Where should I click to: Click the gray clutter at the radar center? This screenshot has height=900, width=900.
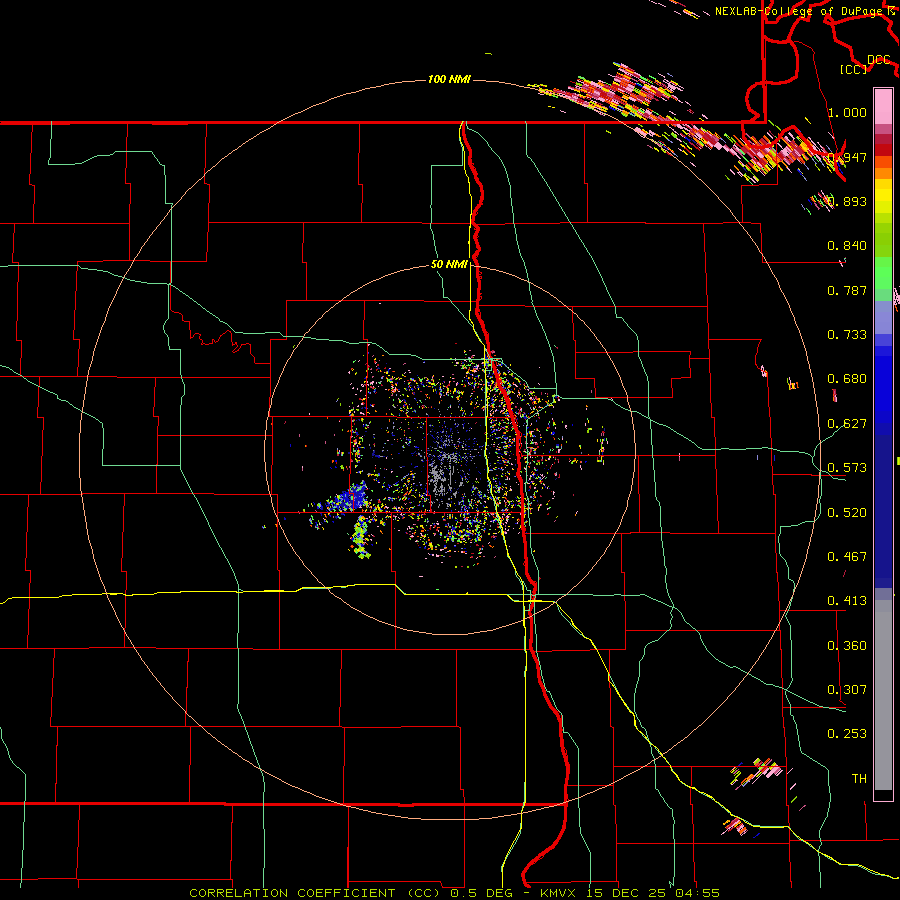click(443, 474)
